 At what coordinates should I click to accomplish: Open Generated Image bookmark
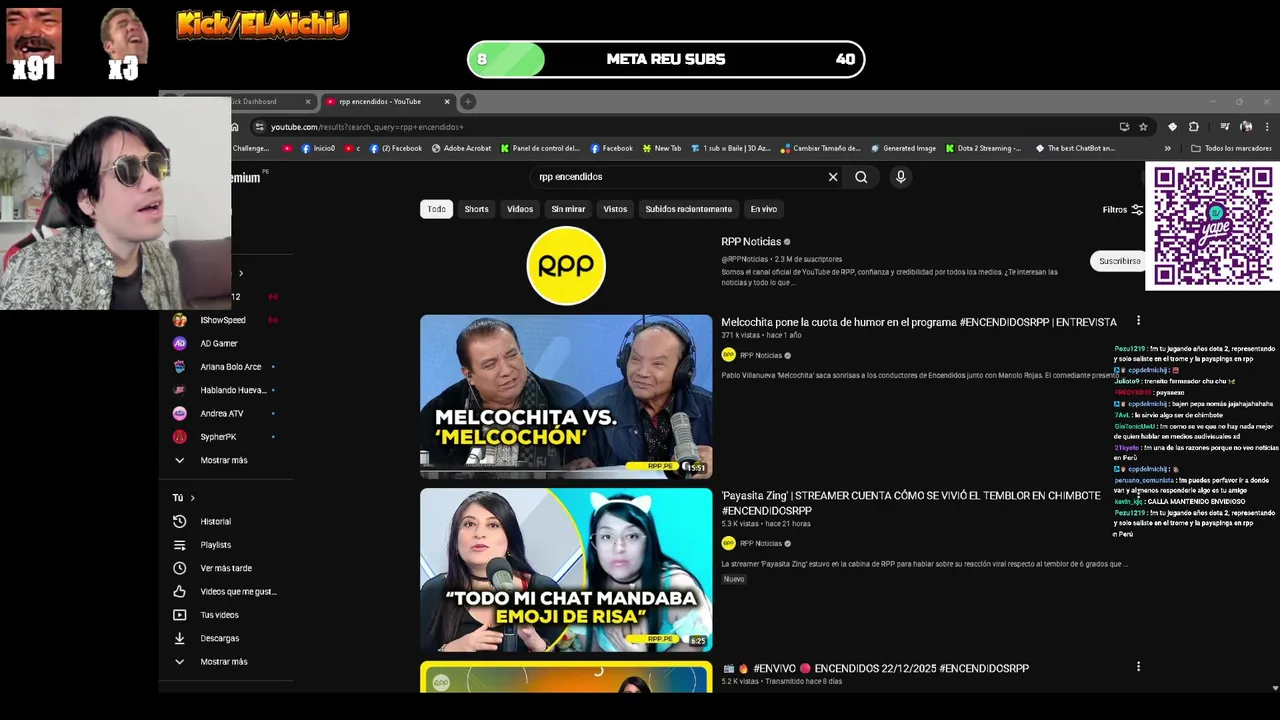[903, 148]
